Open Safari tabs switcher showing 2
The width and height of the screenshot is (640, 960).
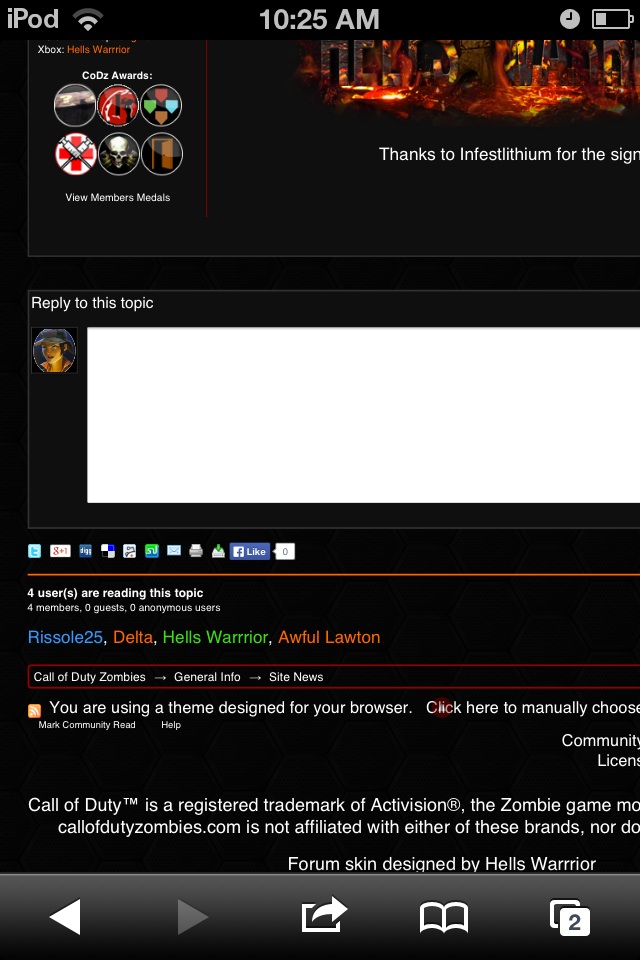point(570,917)
